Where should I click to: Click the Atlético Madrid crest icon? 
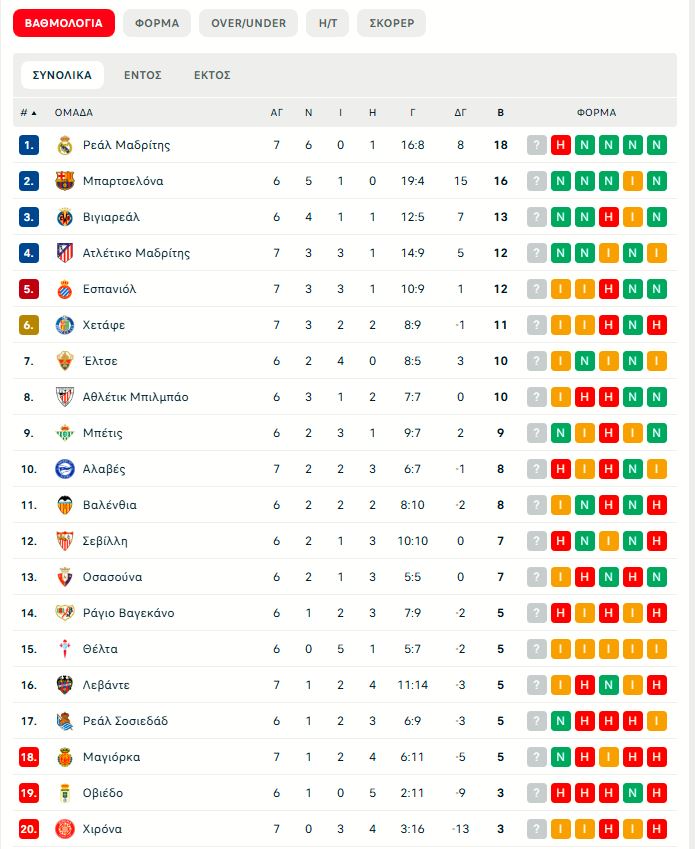[65, 253]
